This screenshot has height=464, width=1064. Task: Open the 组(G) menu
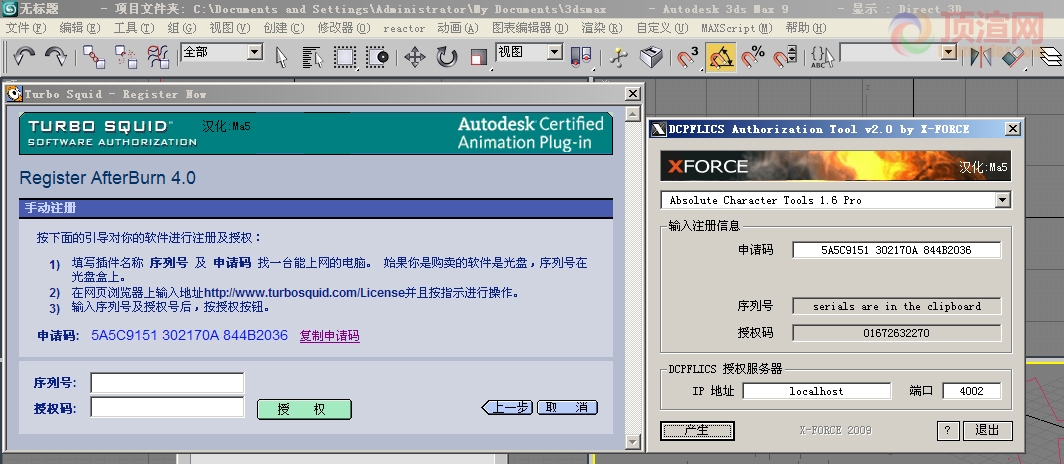click(x=181, y=28)
